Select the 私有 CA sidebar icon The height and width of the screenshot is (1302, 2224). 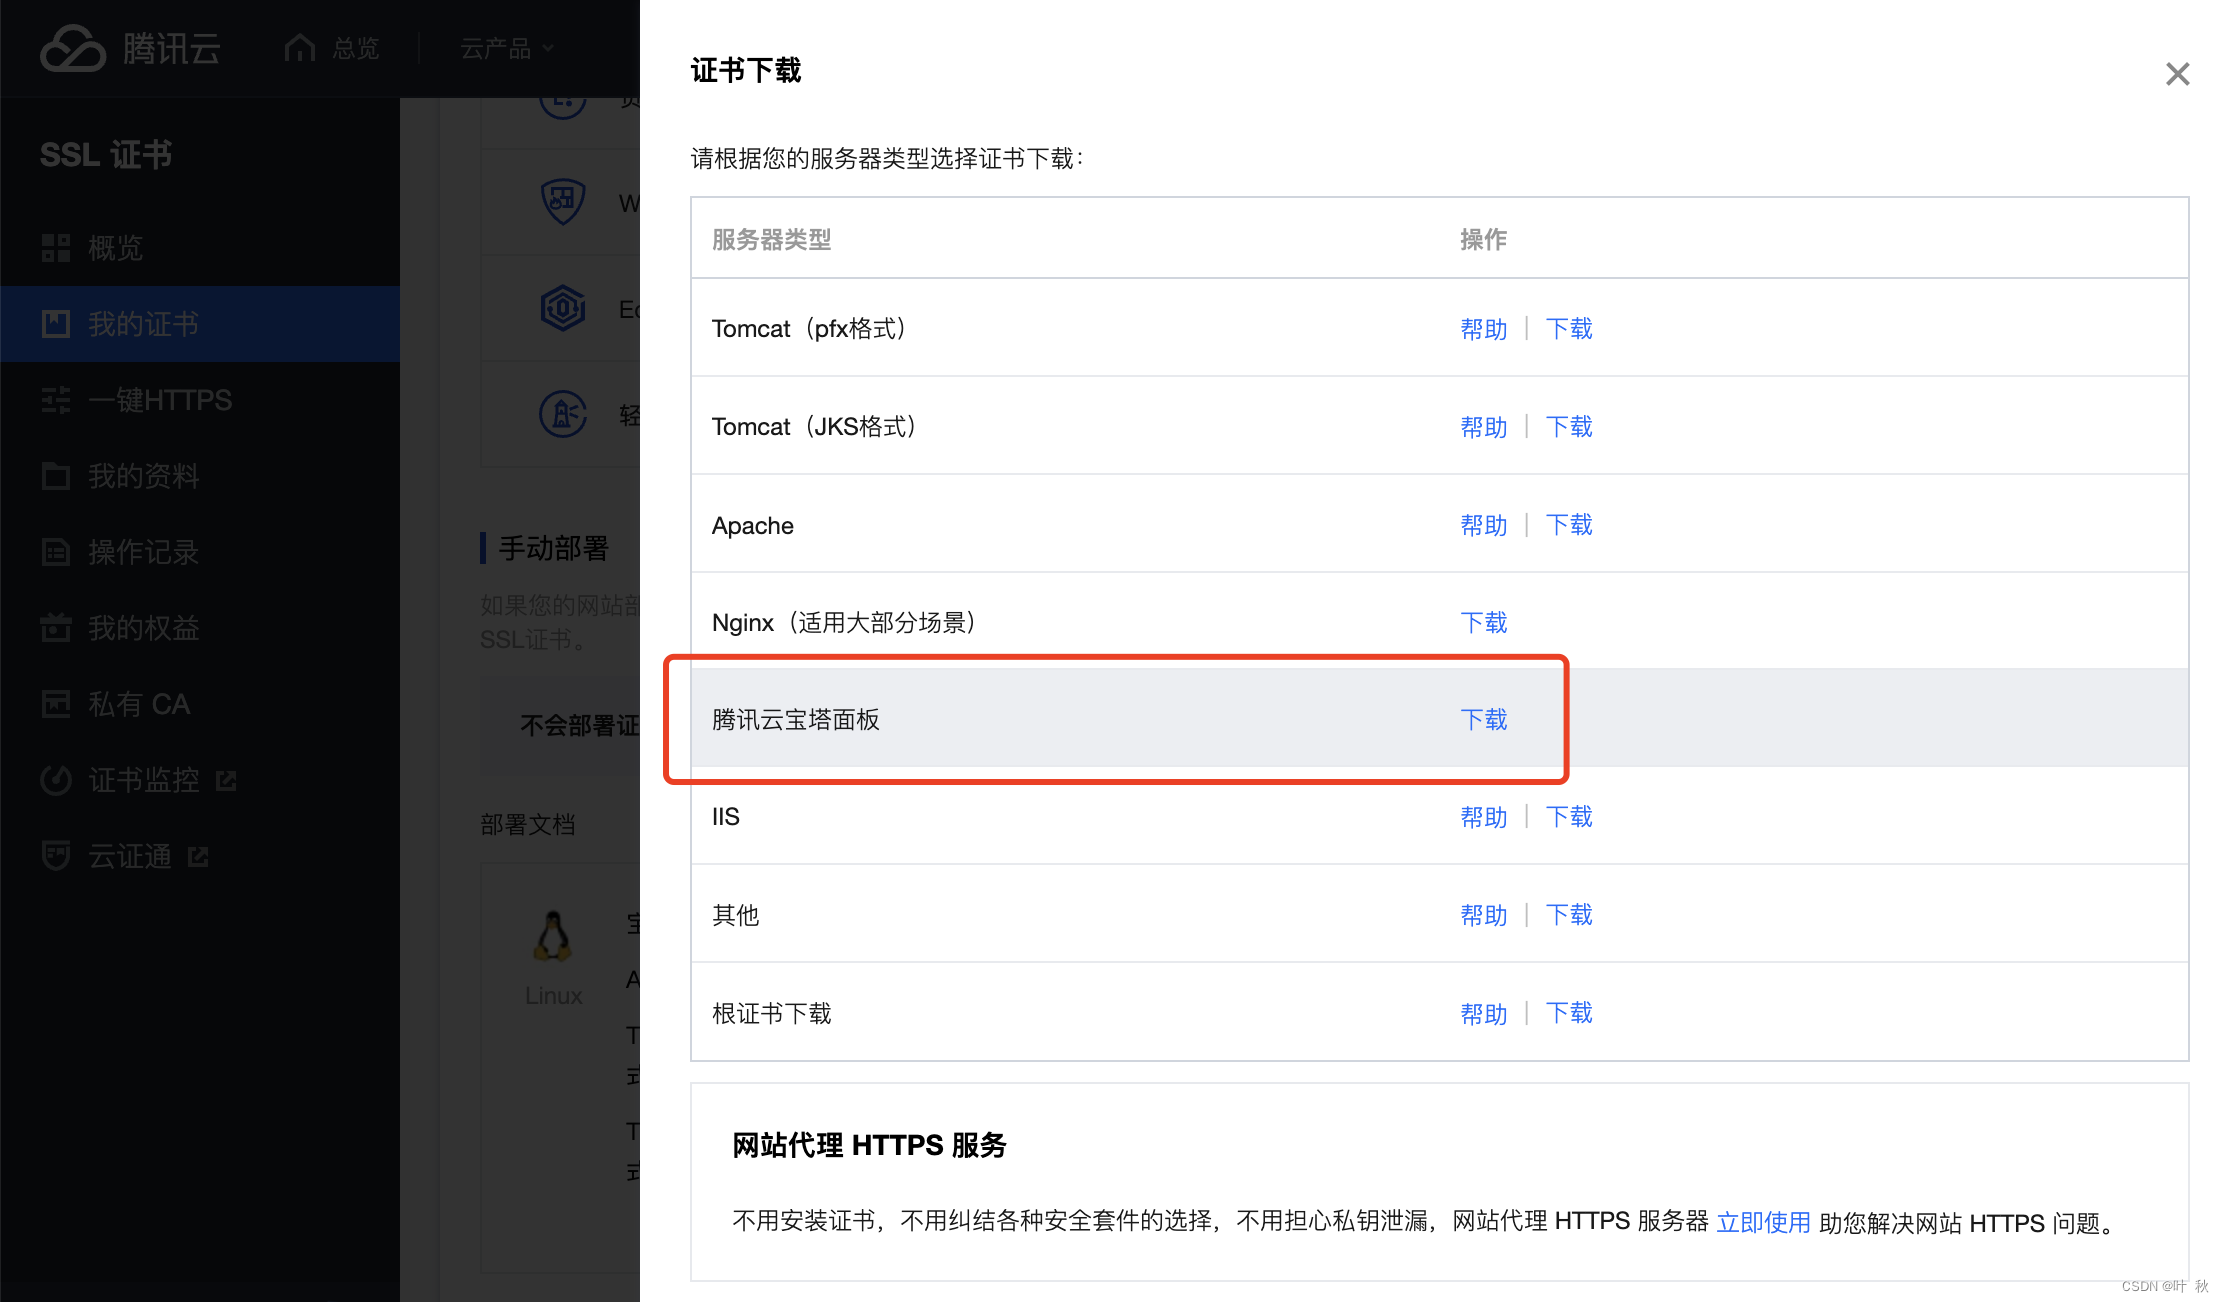tap(56, 703)
